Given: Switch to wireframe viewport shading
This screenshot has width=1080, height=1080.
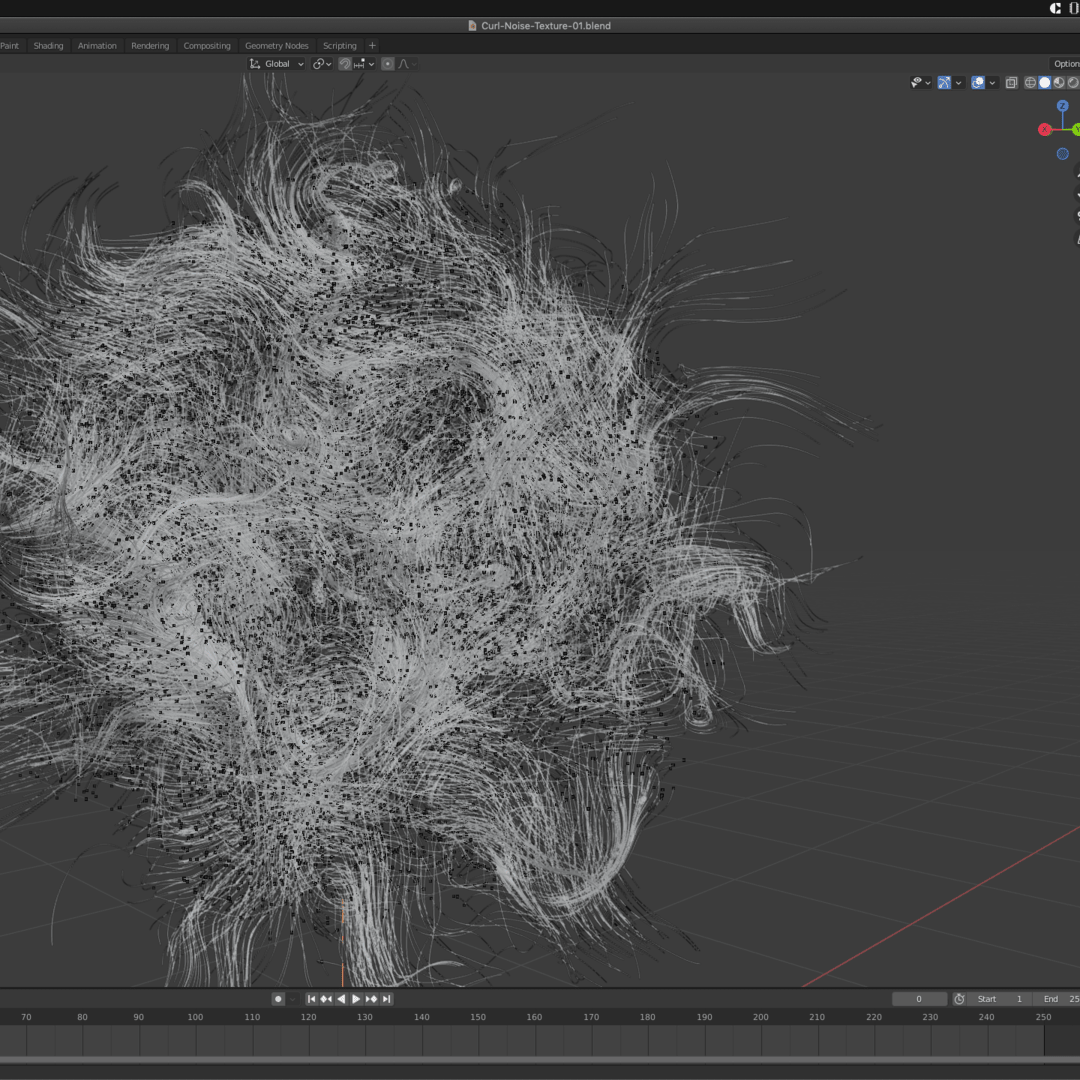Looking at the screenshot, I should pos(1031,83).
